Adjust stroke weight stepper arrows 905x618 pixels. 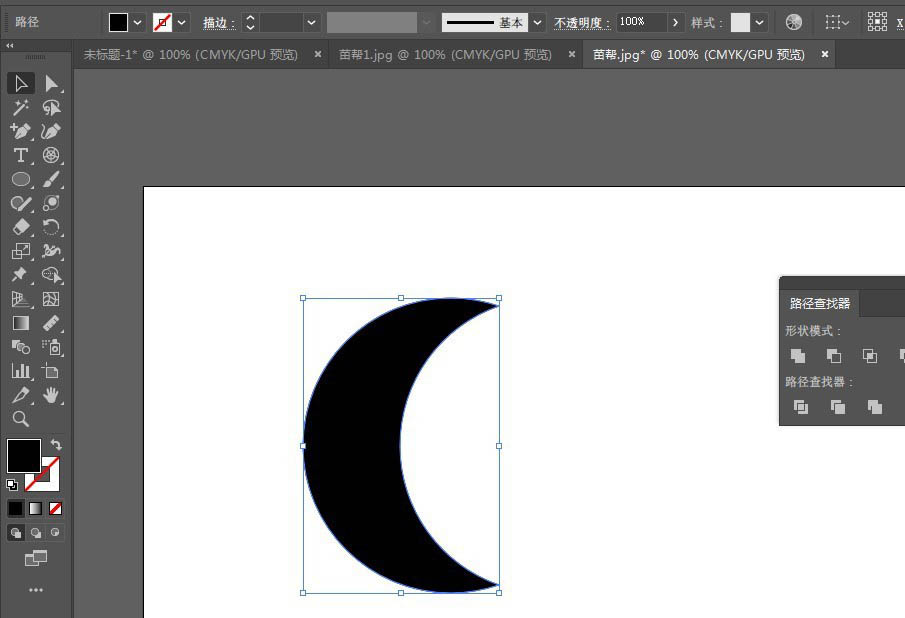250,23
